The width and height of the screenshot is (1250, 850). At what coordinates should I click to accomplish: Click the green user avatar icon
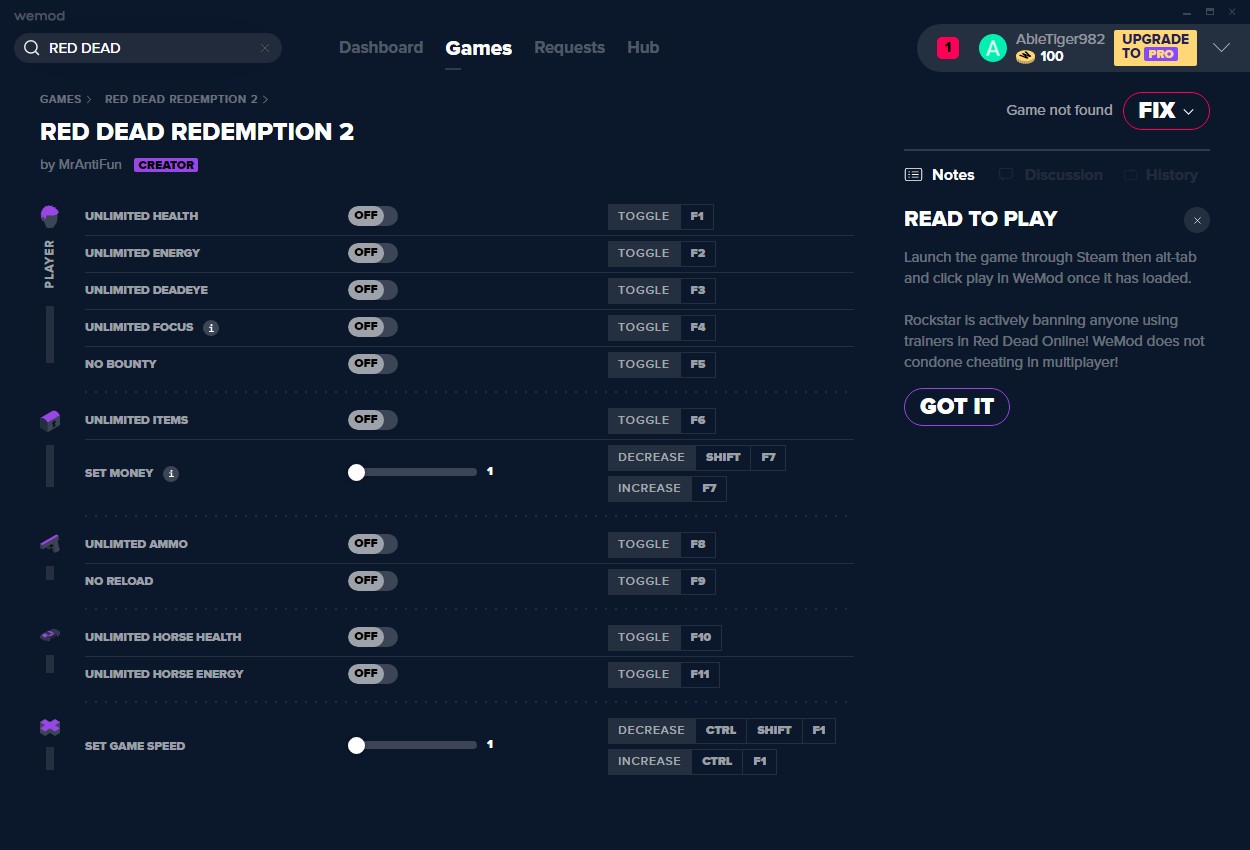click(x=992, y=48)
